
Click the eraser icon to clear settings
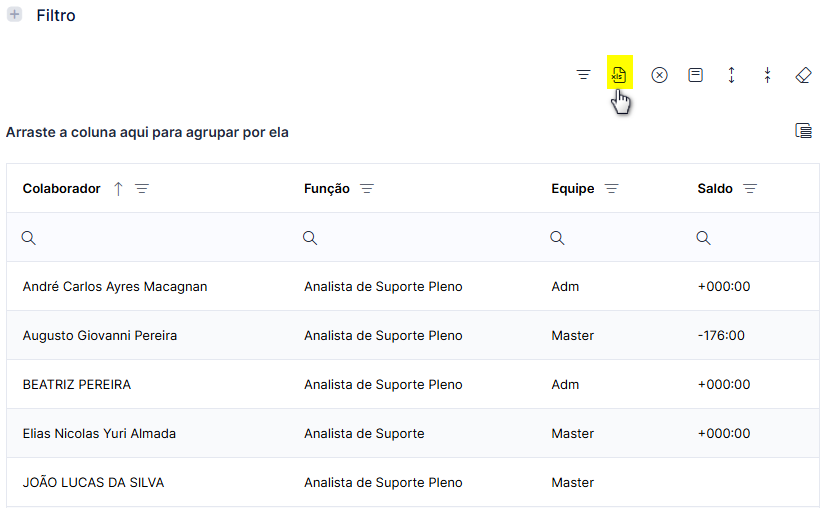804,75
